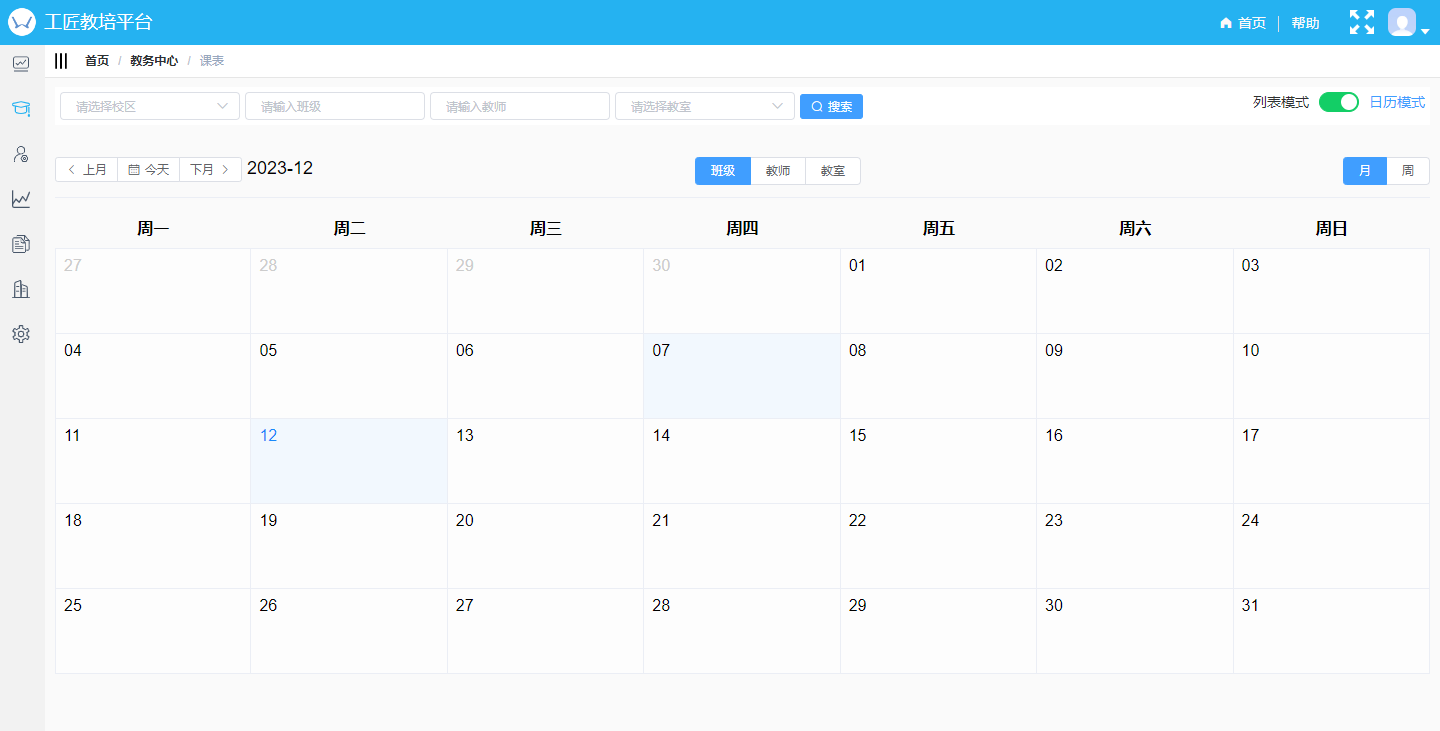
Task: Expand the campus (请选择校区) dropdown
Action: click(150, 106)
